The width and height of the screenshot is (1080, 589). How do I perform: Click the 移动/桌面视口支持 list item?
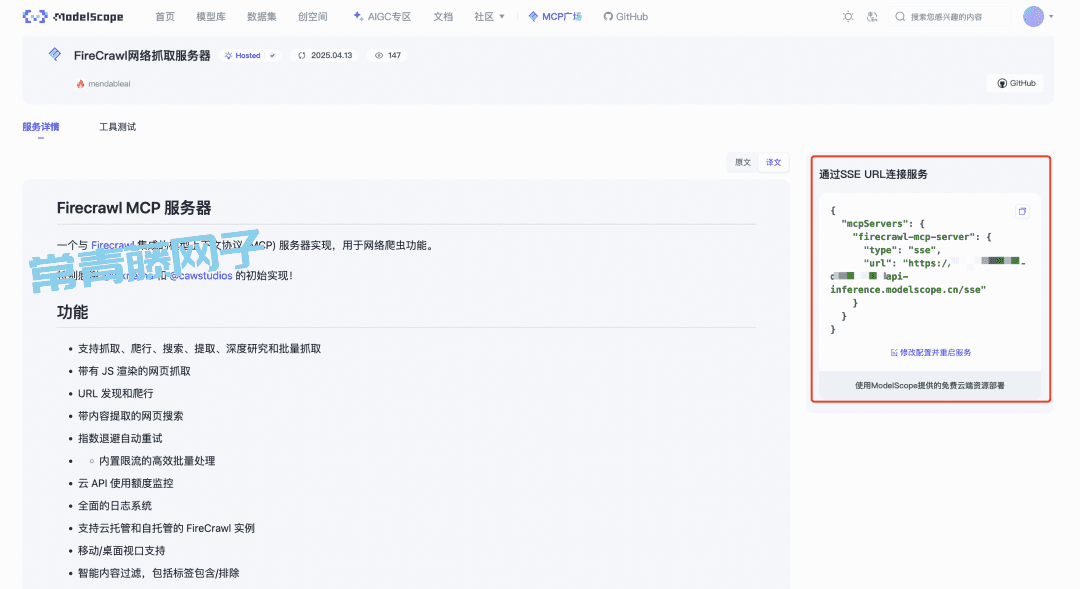point(121,550)
